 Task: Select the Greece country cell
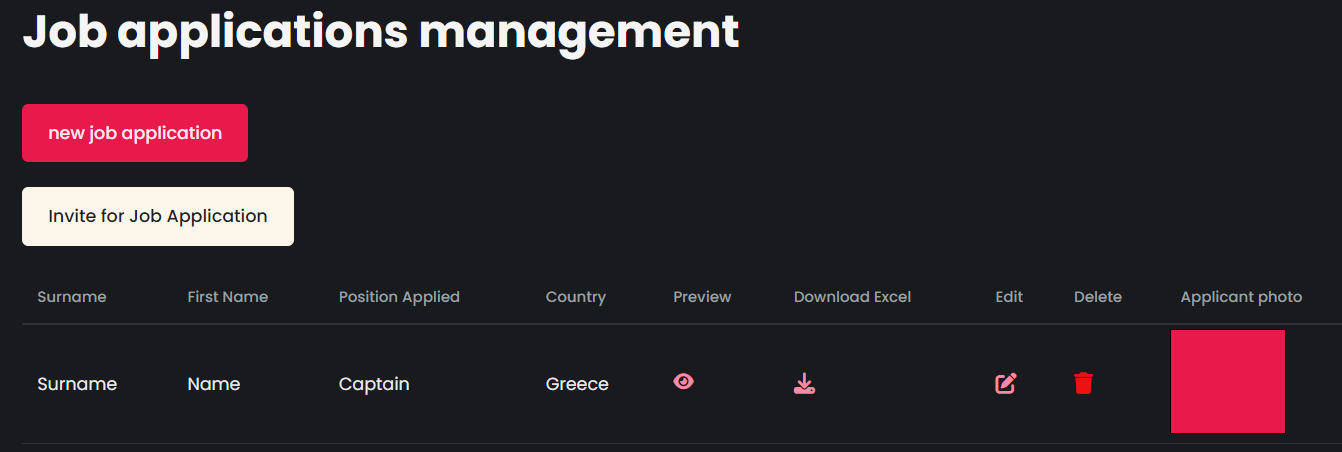point(577,384)
